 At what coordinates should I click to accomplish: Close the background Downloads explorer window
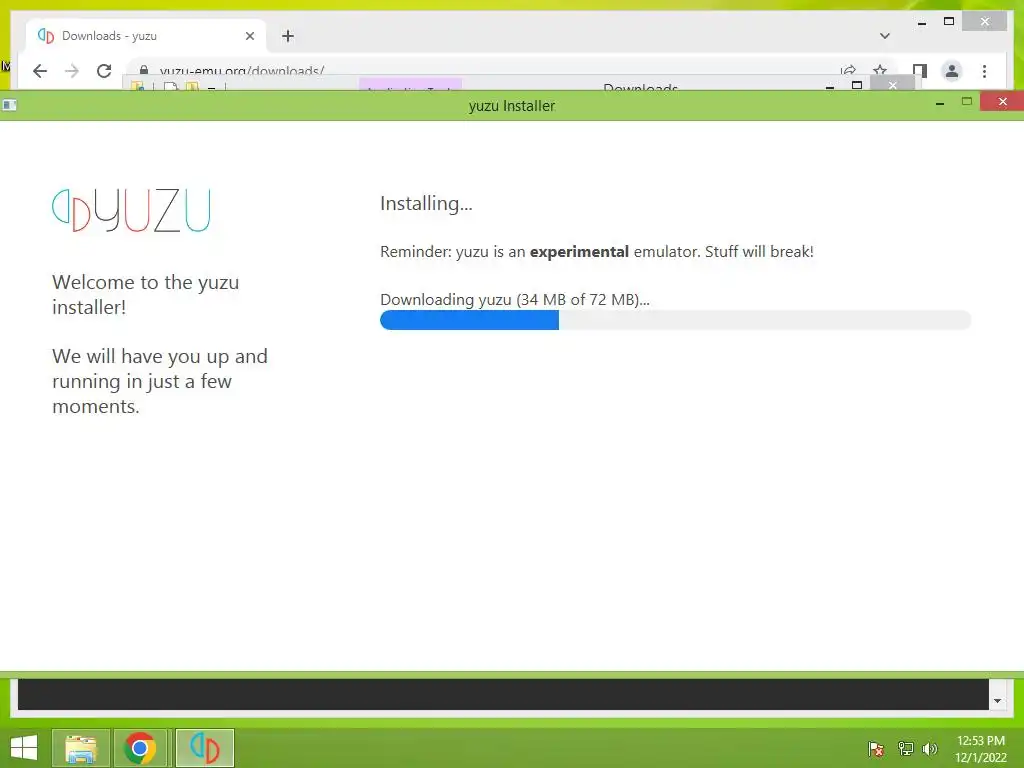[x=893, y=85]
